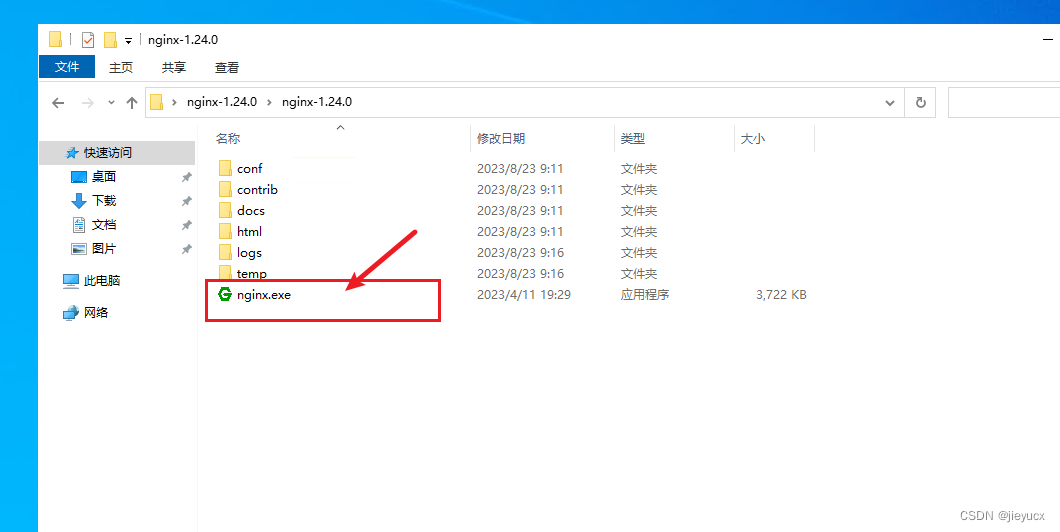Select the html folder name

(x=249, y=232)
